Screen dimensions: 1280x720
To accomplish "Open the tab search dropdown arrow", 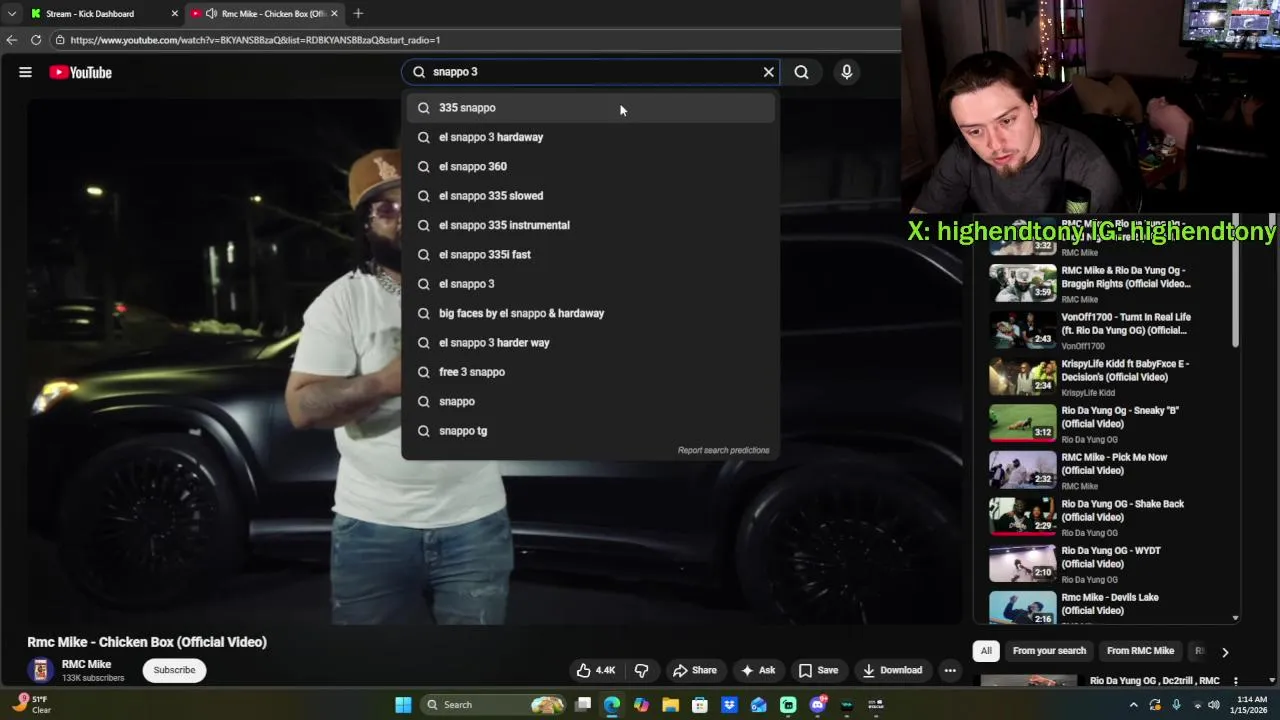I will pyautogui.click(x=11, y=14).
